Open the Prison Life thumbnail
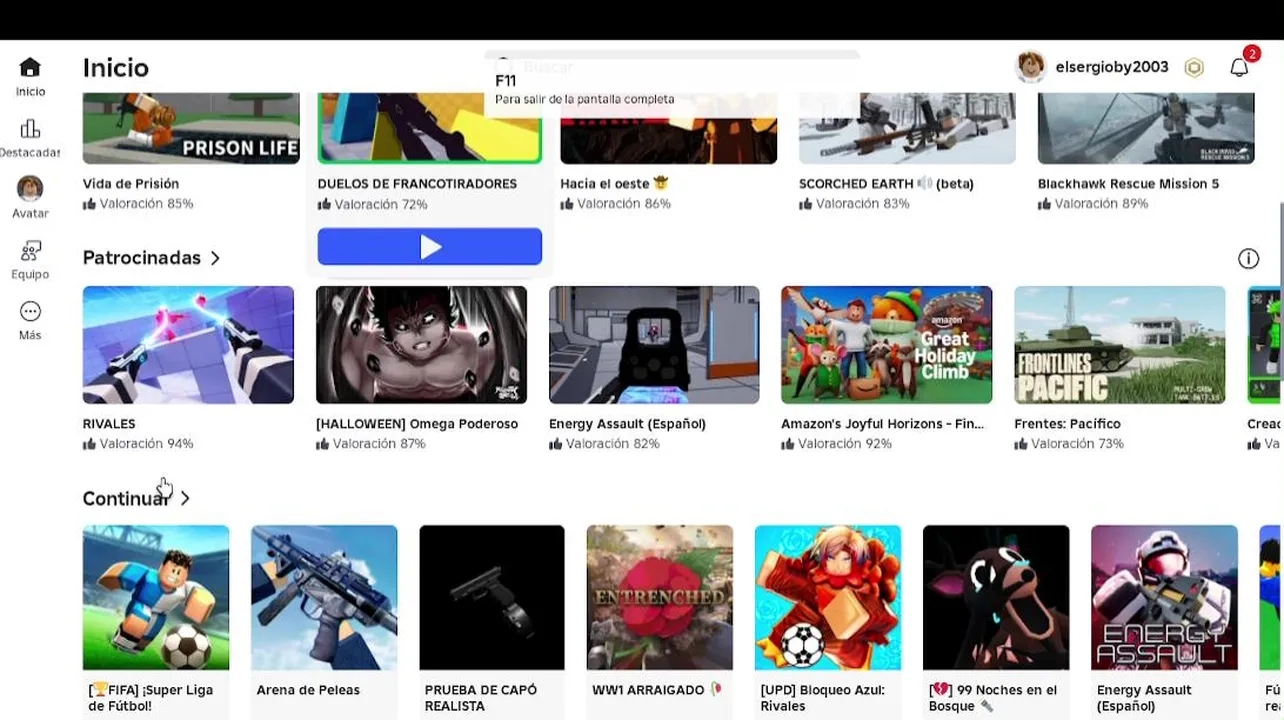The image size is (1284, 720). [x=191, y=128]
